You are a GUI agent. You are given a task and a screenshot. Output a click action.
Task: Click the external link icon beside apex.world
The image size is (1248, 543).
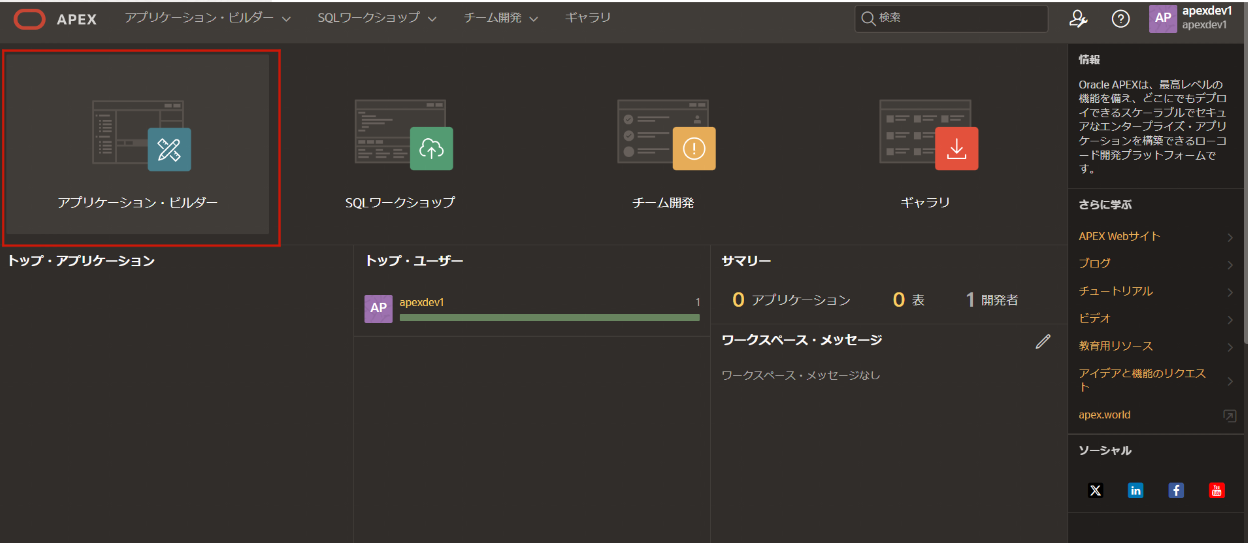click(1230, 415)
